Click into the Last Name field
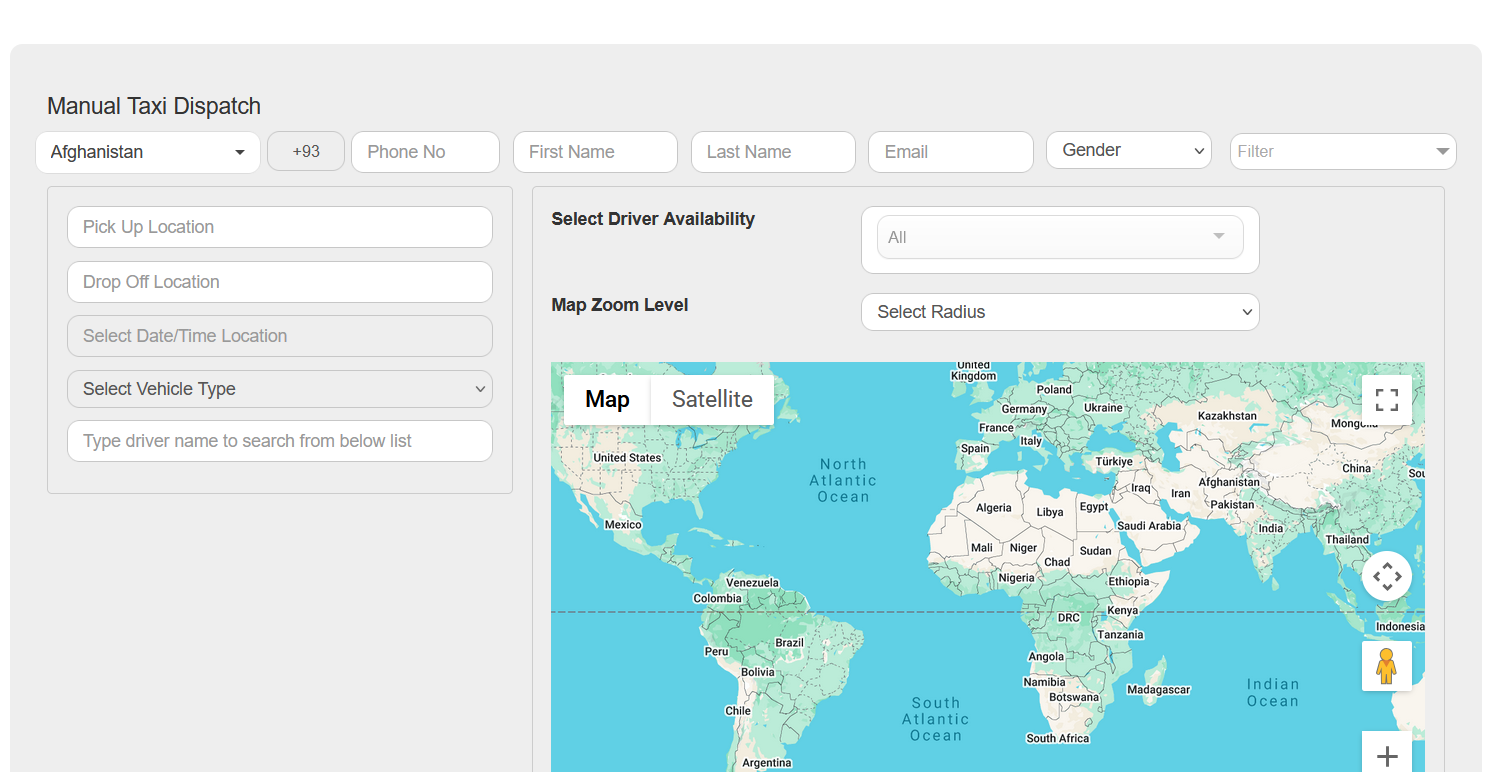Image resolution: width=1506 pixels, height=772 pixels. coord(773,152)
